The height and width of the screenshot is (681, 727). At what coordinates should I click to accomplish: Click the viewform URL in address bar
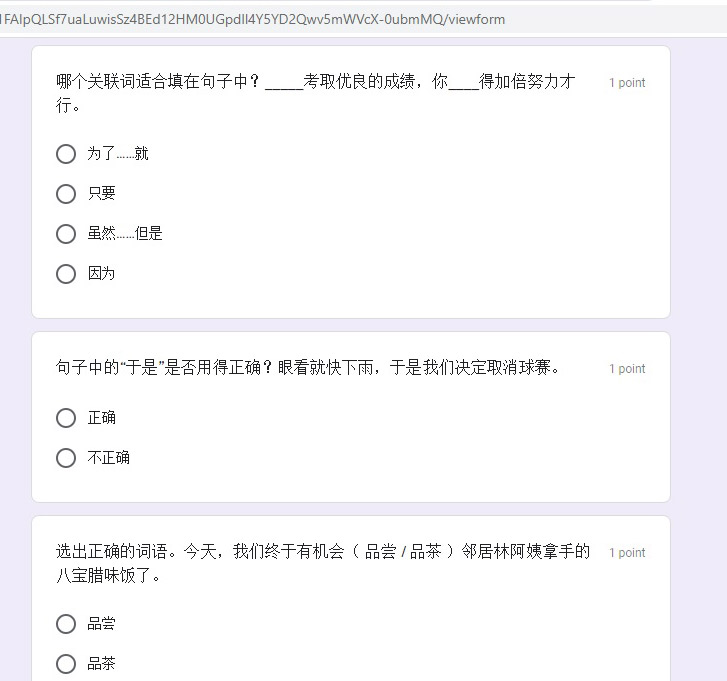(253, 19)
